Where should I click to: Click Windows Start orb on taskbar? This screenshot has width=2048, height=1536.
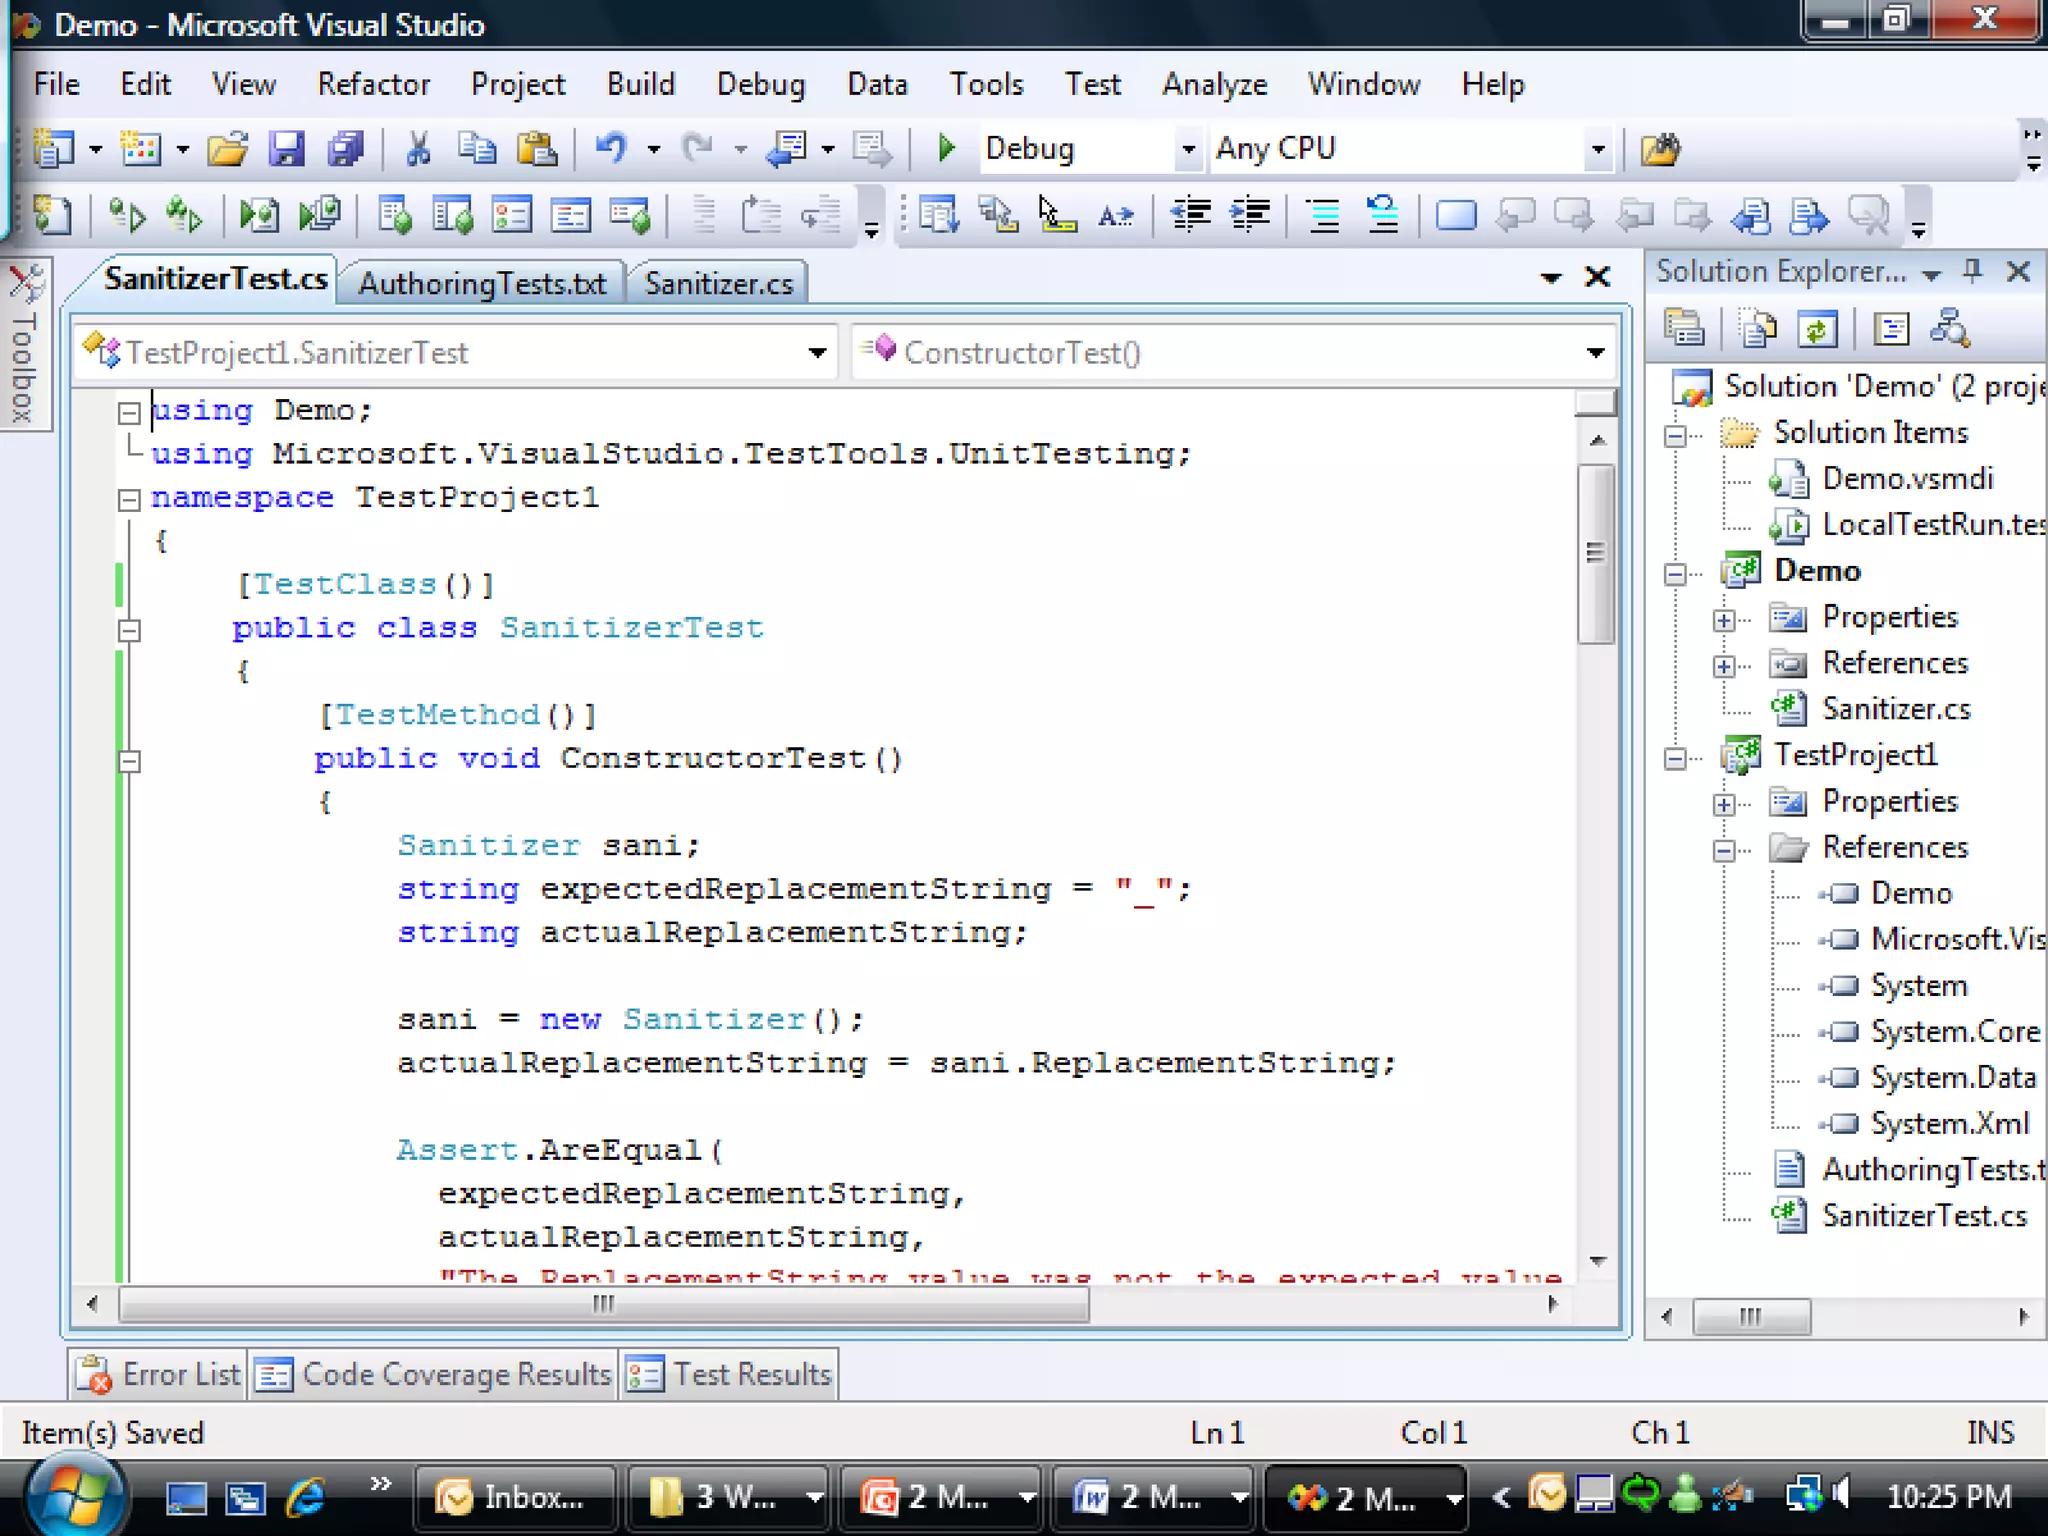coord(75,1497)
